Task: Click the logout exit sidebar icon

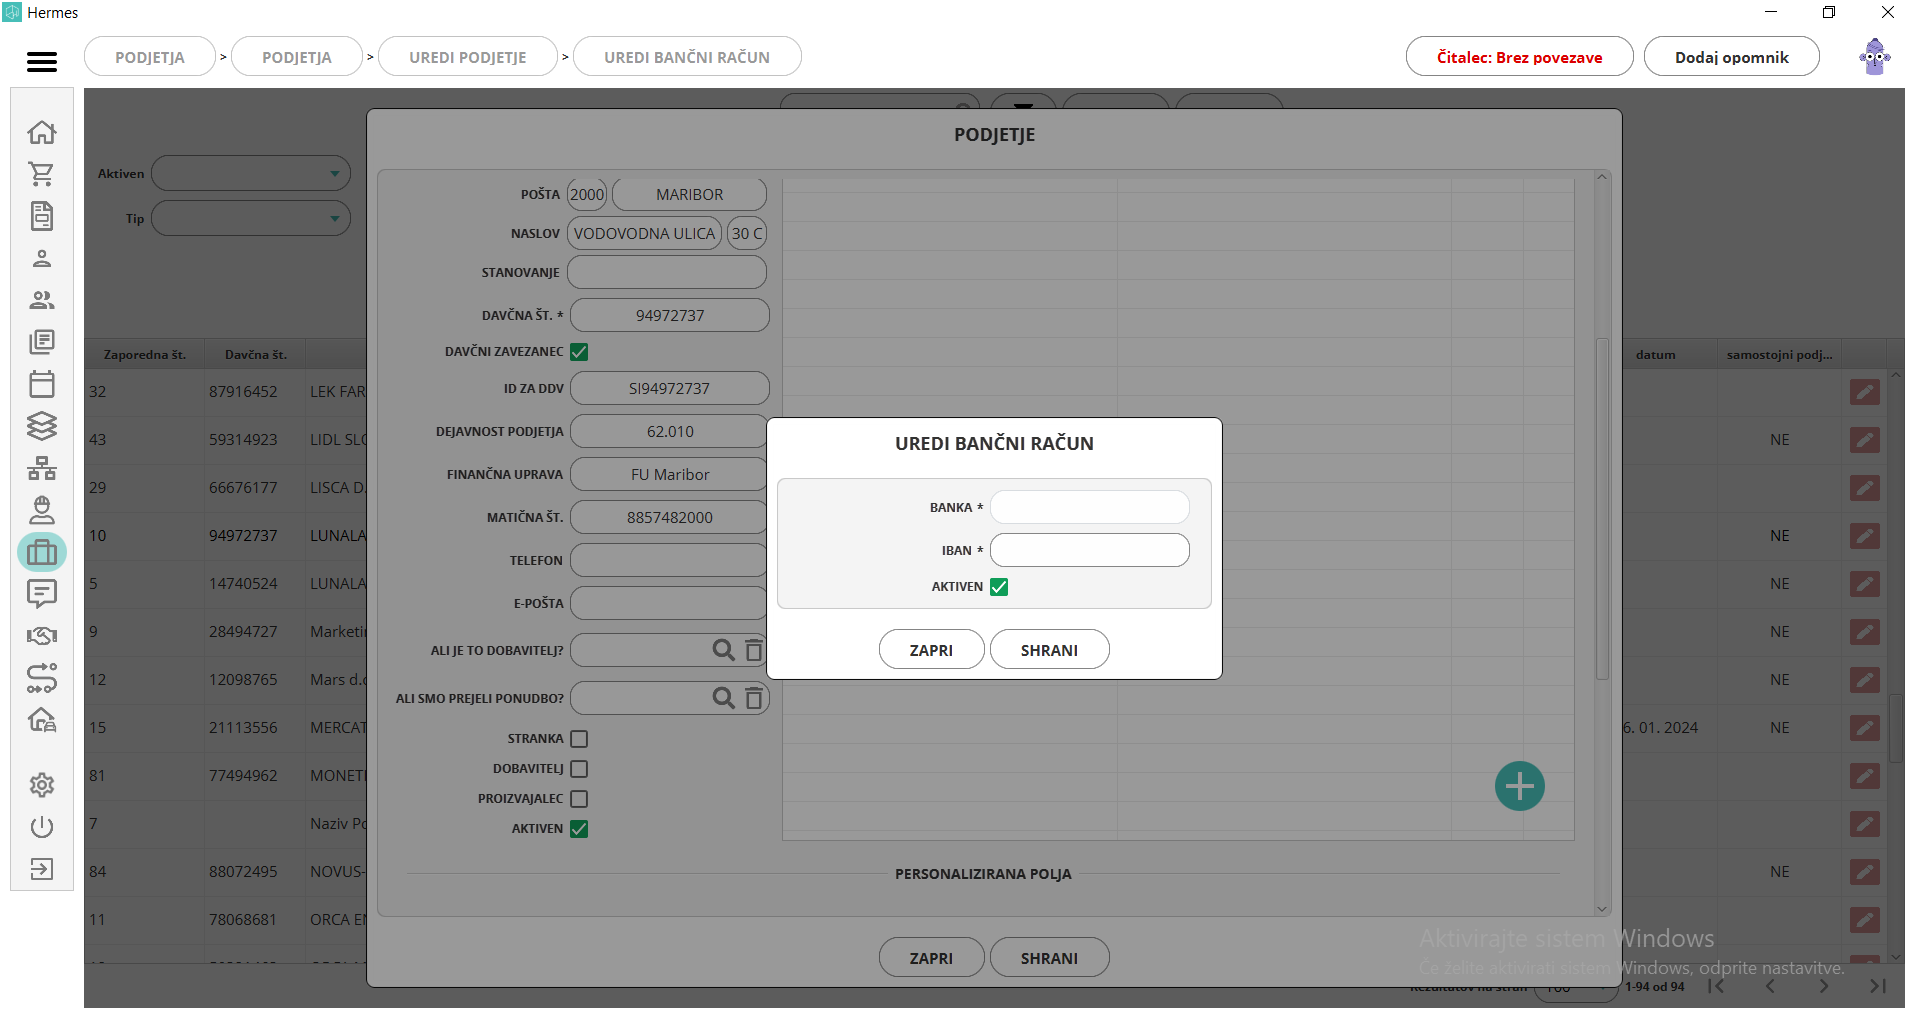Action: (x=42, y=869)
